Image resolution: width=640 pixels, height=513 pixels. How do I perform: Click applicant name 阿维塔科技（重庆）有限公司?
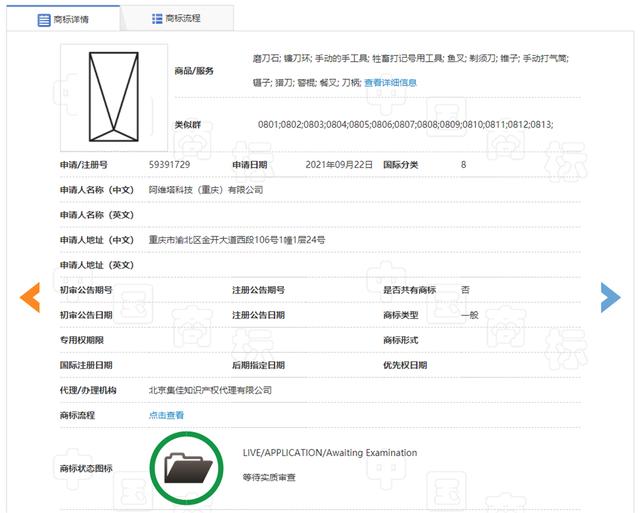point(206,190)
